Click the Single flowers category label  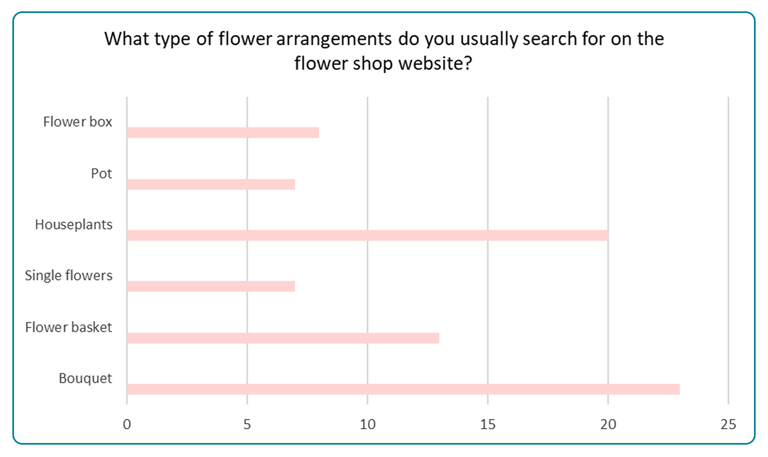(x=69, y=275)
